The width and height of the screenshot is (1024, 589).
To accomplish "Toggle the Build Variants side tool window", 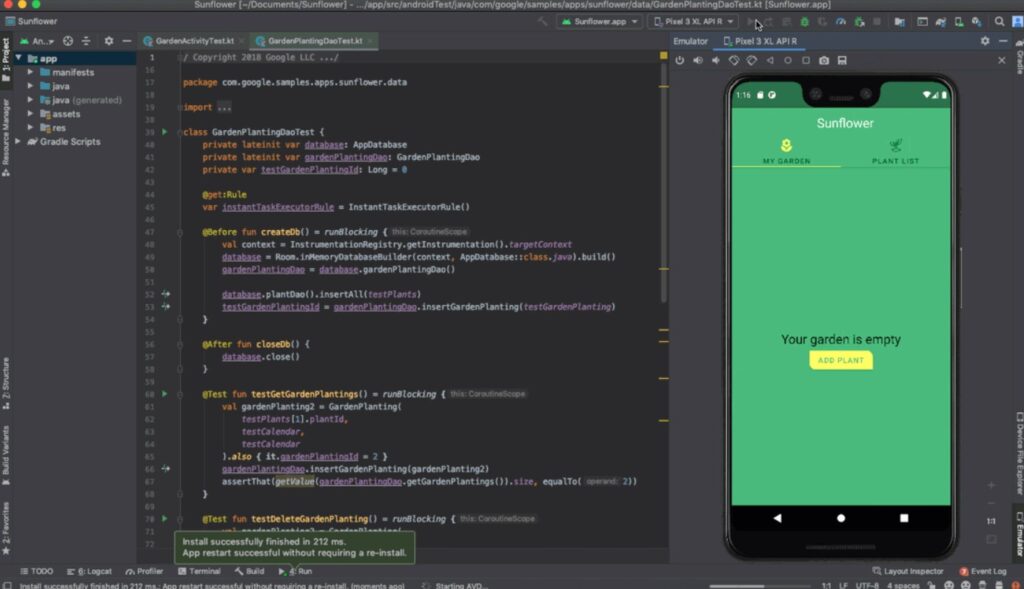I will pos(6,455).
